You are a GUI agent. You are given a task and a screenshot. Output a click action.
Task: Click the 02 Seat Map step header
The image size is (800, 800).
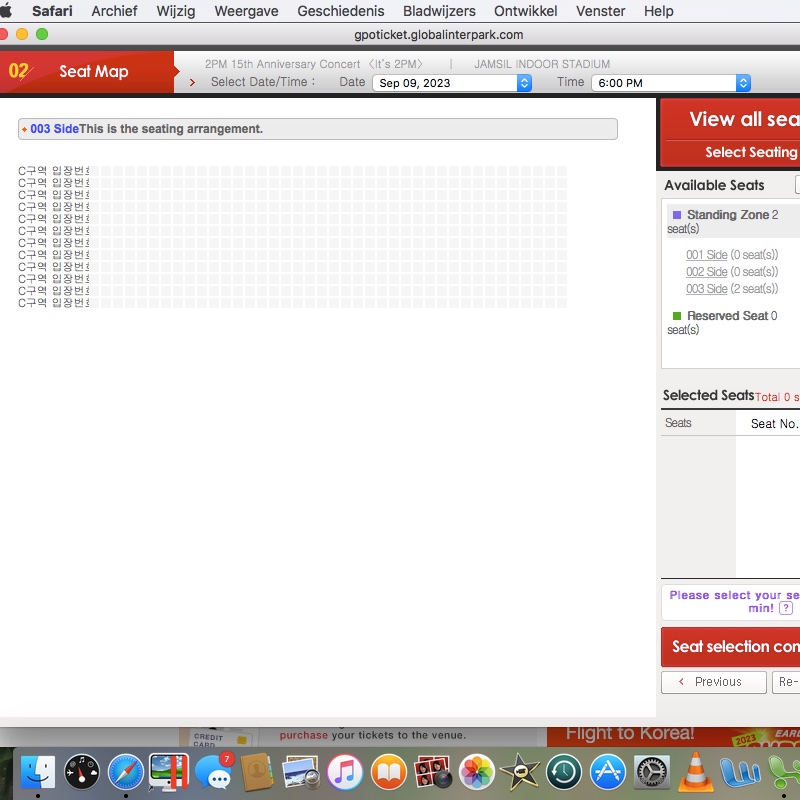[x=87, y=71]
